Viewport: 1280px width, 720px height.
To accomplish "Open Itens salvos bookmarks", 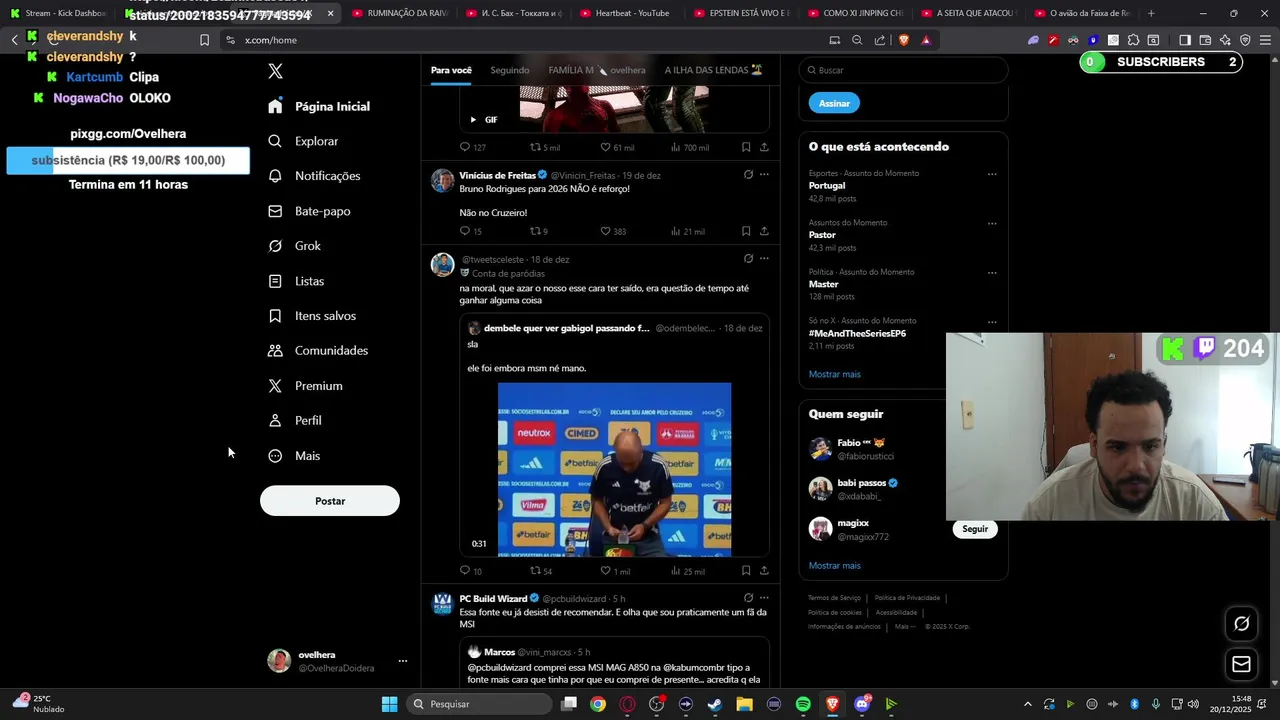I will click(311, 316).
